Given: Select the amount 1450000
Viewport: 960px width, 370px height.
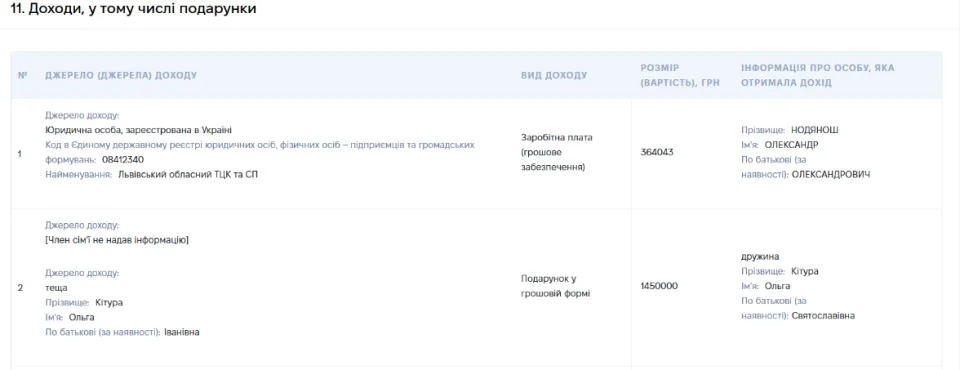Looking at the screenshot, I should pyautogui.click(x=659, y=286).
